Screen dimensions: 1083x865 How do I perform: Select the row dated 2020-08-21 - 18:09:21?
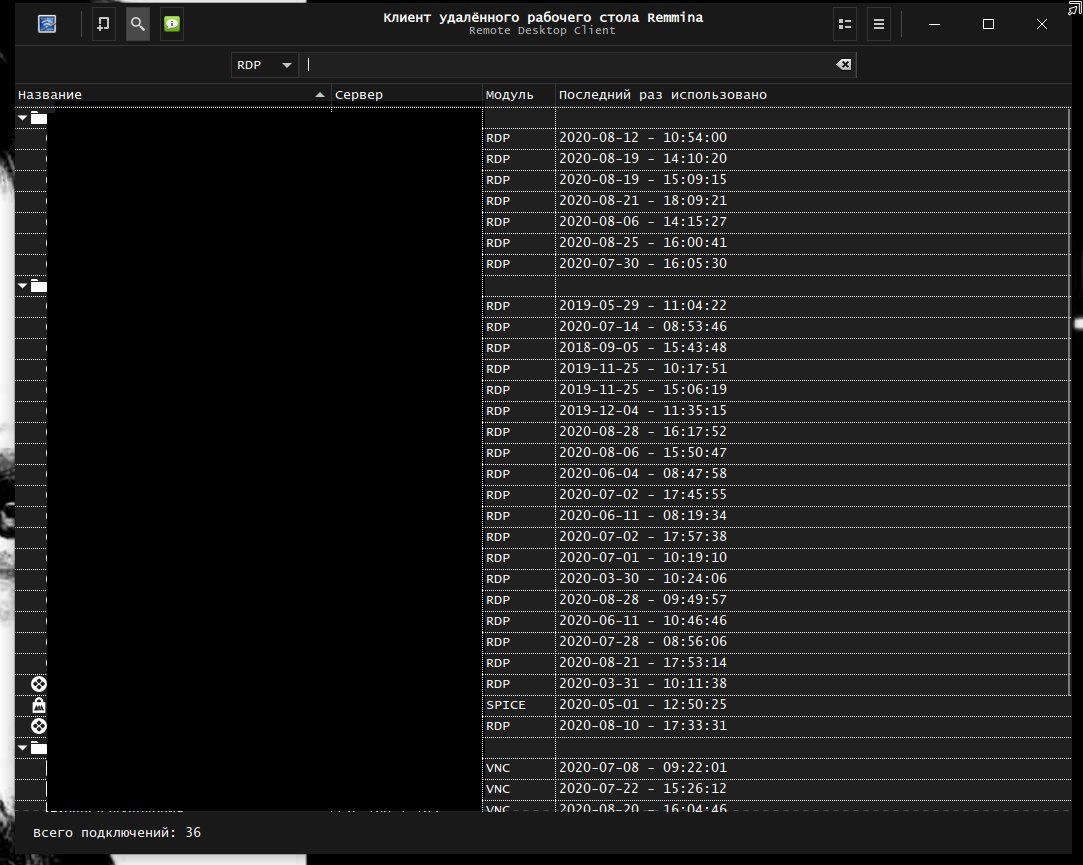pyautogui.click(x=543, y=201)
